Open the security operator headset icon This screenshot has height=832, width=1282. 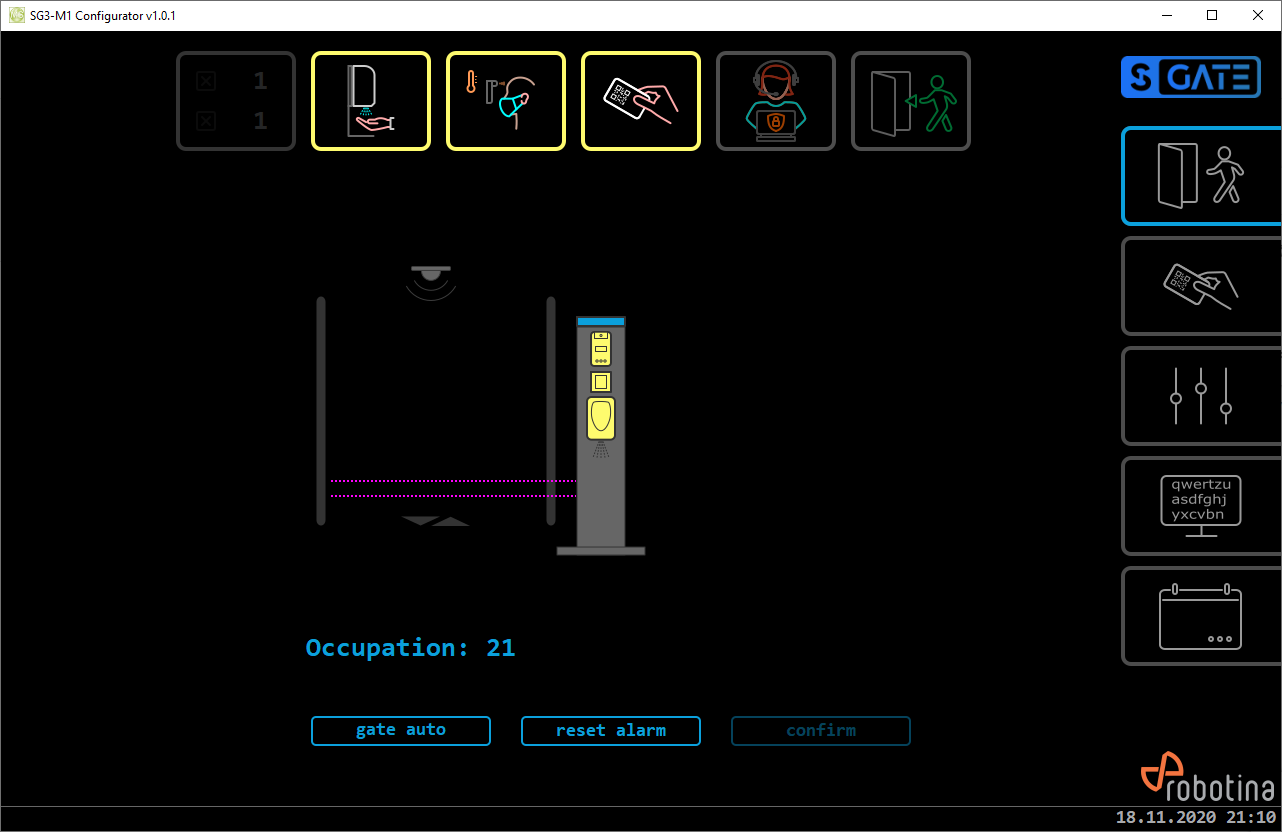click(776, 101)
